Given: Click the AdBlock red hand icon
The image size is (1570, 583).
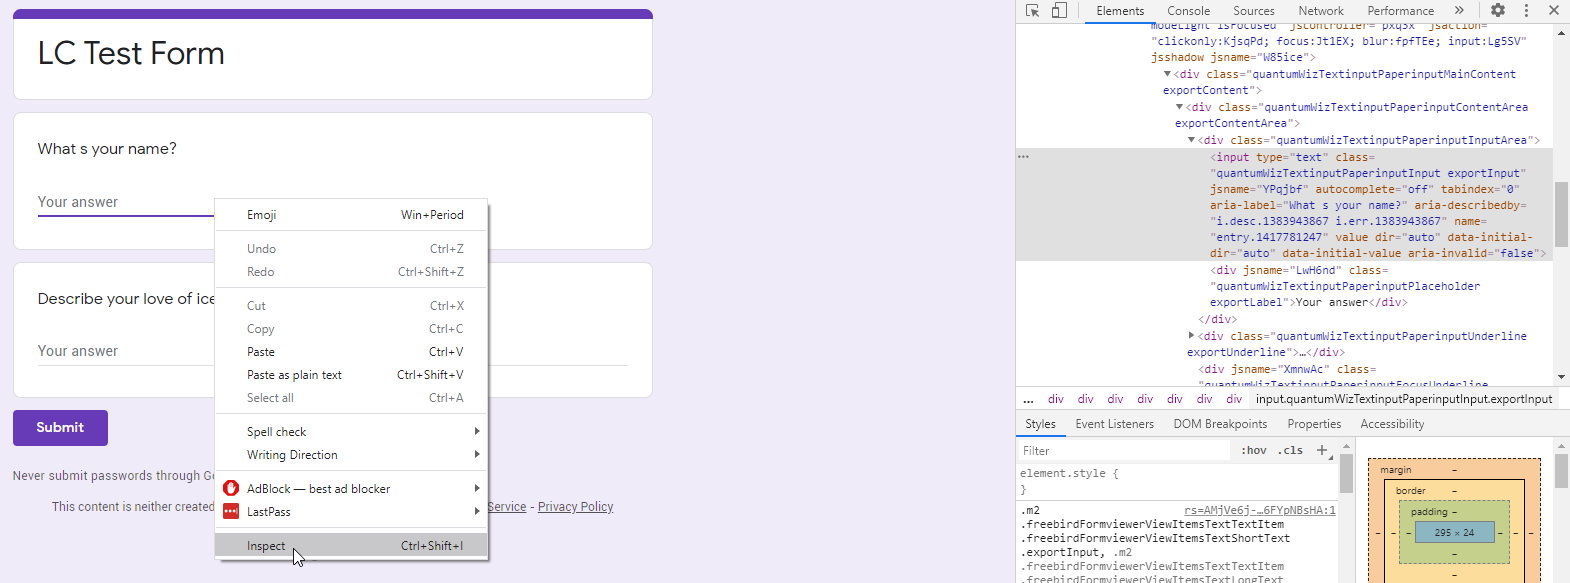Looking at the screenshot, I should click(x=231, y=488).
